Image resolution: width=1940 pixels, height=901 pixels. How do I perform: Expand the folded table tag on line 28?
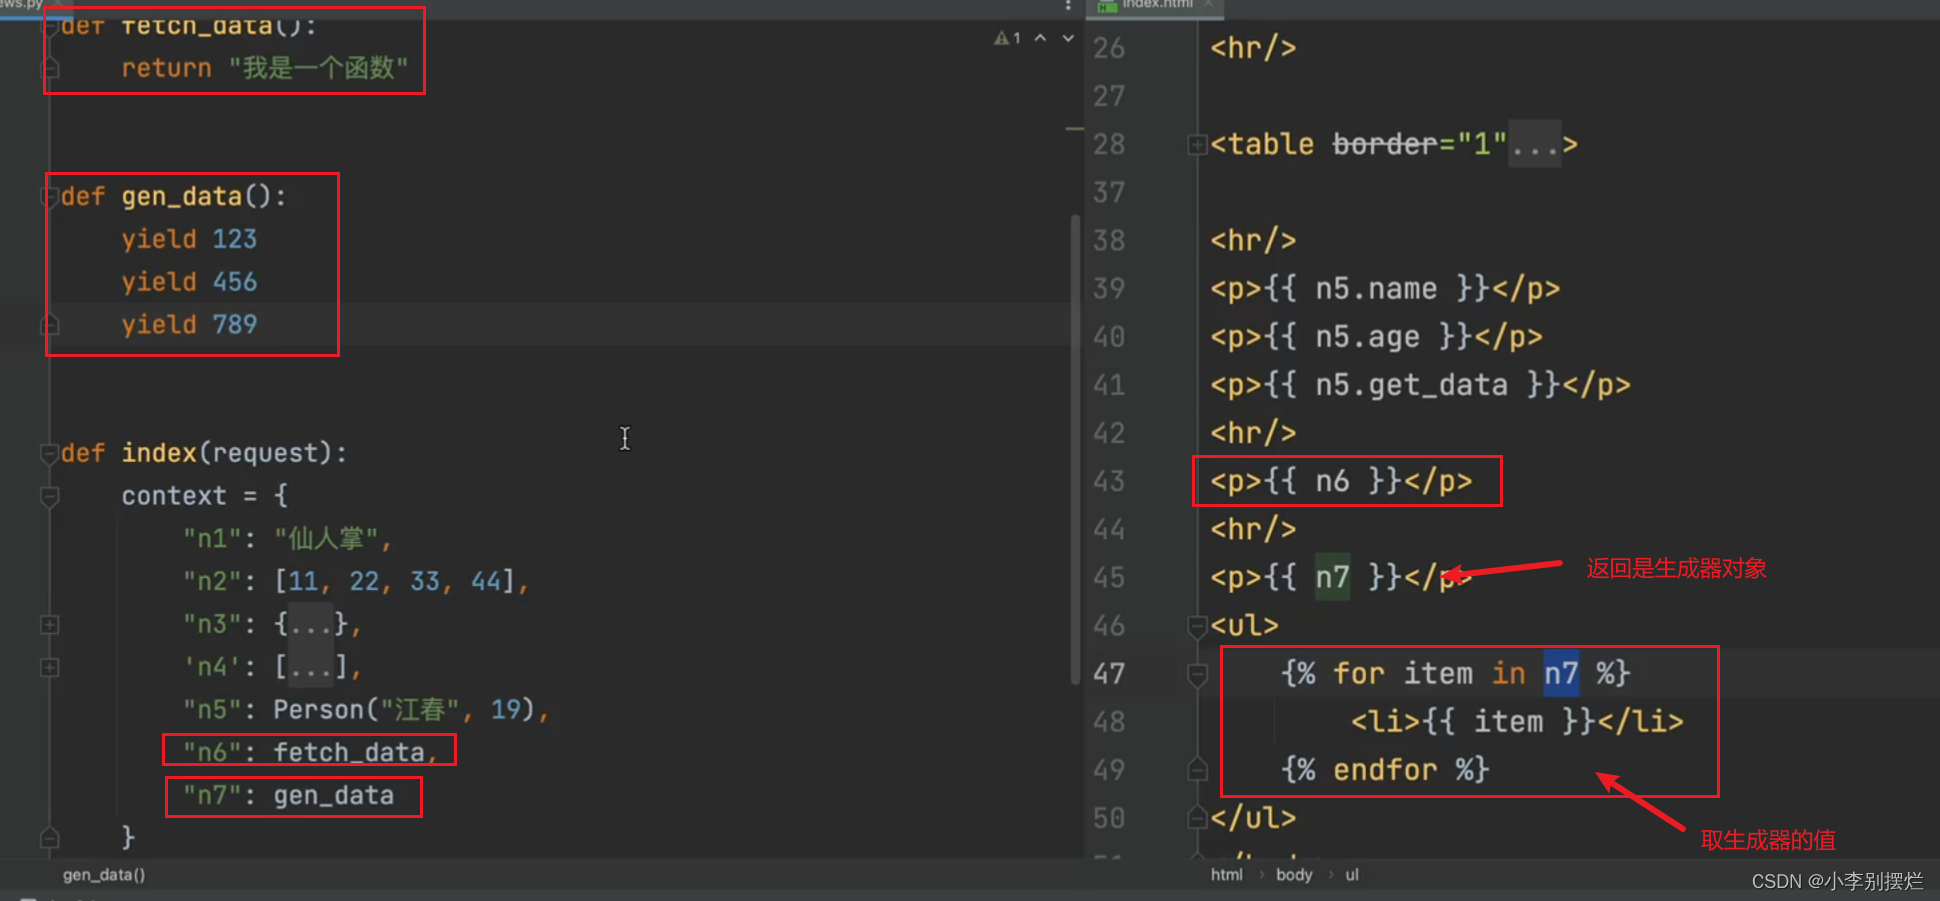(1197, 145)
